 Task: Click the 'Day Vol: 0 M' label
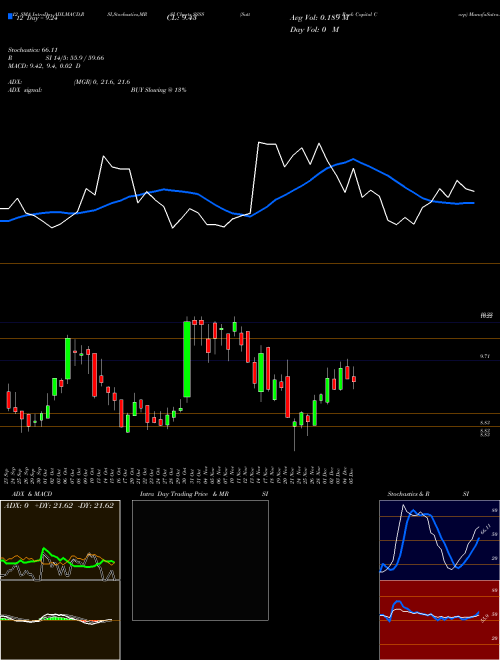click(x=314, y=29)
